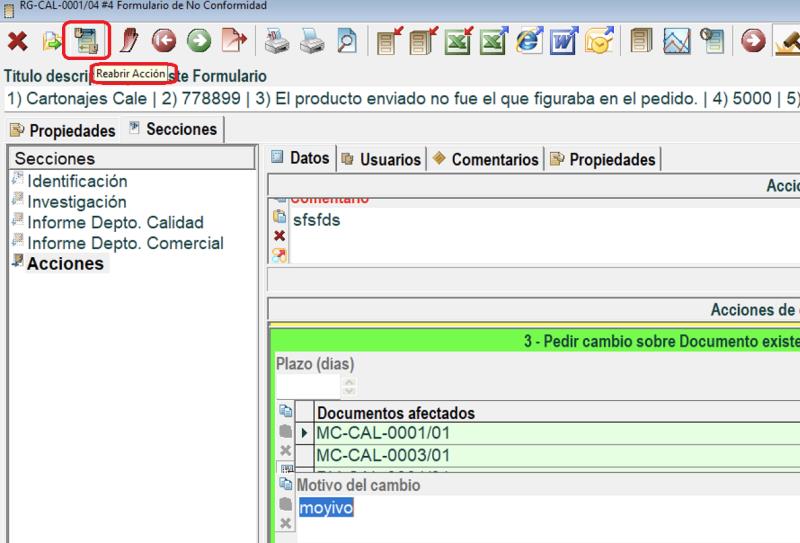The height and width of the screenshot is (543, 800).
Task: Click the first printer icon in toolbar
Action: tap(277, 42)
